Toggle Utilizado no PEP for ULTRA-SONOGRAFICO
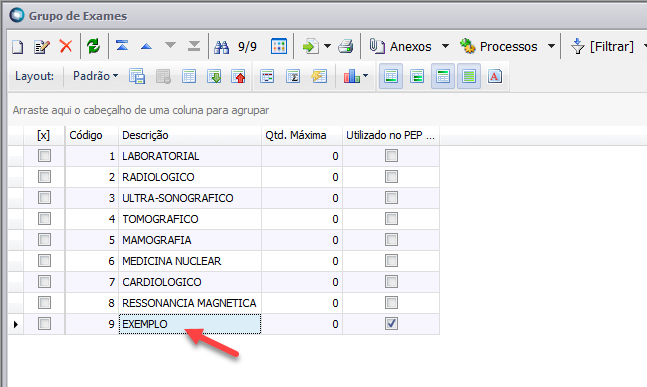This screenshot has width=647, height=387. 391,198
